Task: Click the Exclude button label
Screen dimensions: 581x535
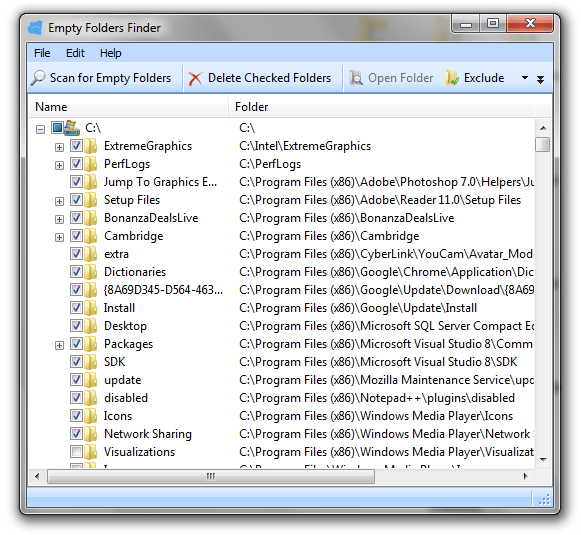Action: point(484,78)
